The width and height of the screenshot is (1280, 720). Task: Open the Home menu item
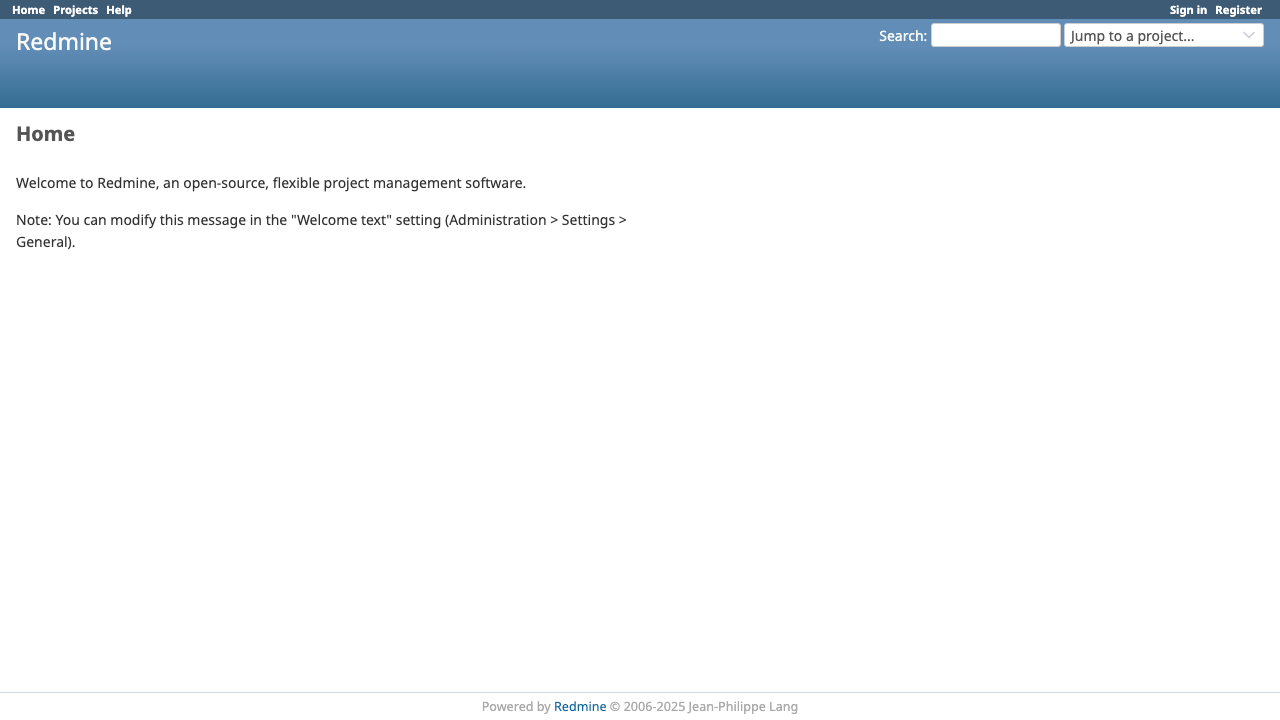coord(28,10)
